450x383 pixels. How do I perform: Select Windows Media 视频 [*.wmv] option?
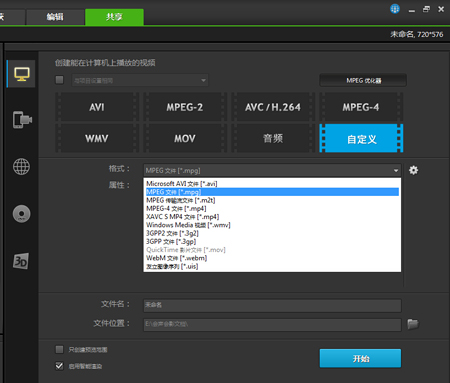(272, 225)
